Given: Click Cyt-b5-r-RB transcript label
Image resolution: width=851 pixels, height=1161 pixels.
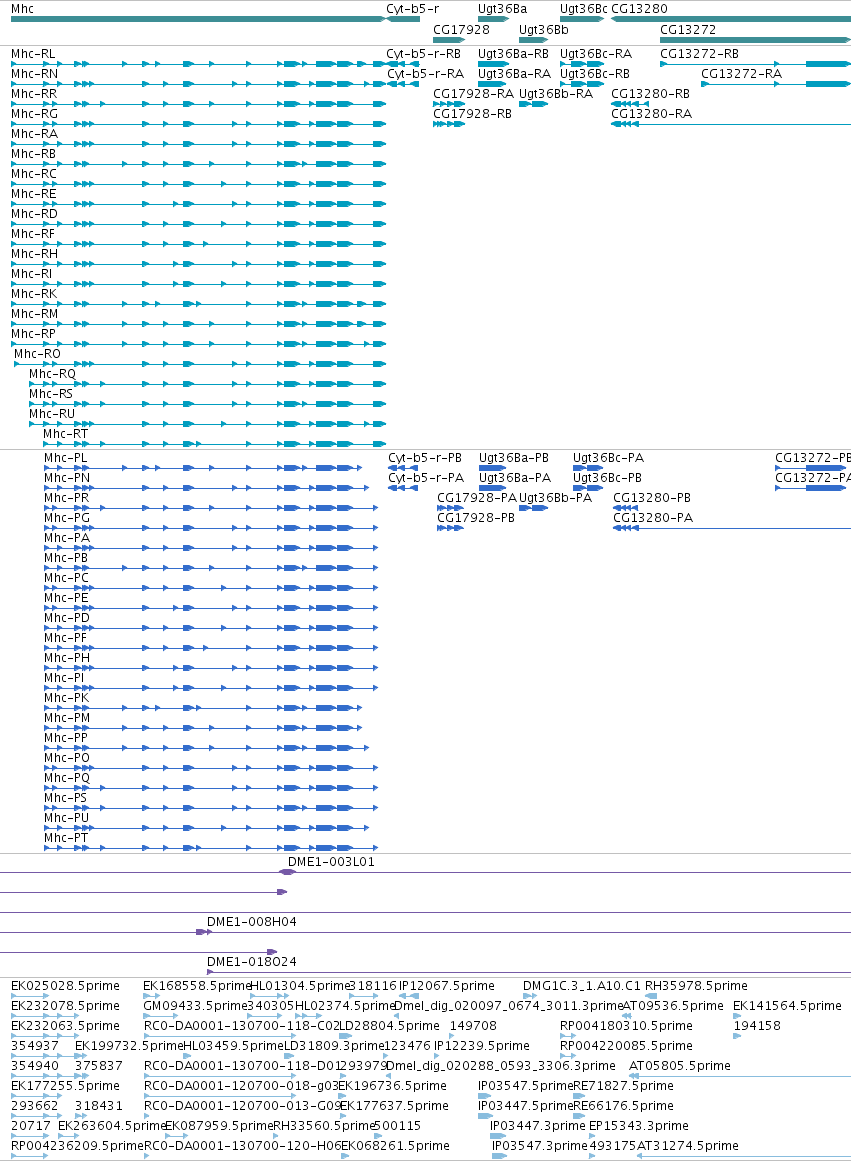Looking at the screenshot, I should coord(424,54).
